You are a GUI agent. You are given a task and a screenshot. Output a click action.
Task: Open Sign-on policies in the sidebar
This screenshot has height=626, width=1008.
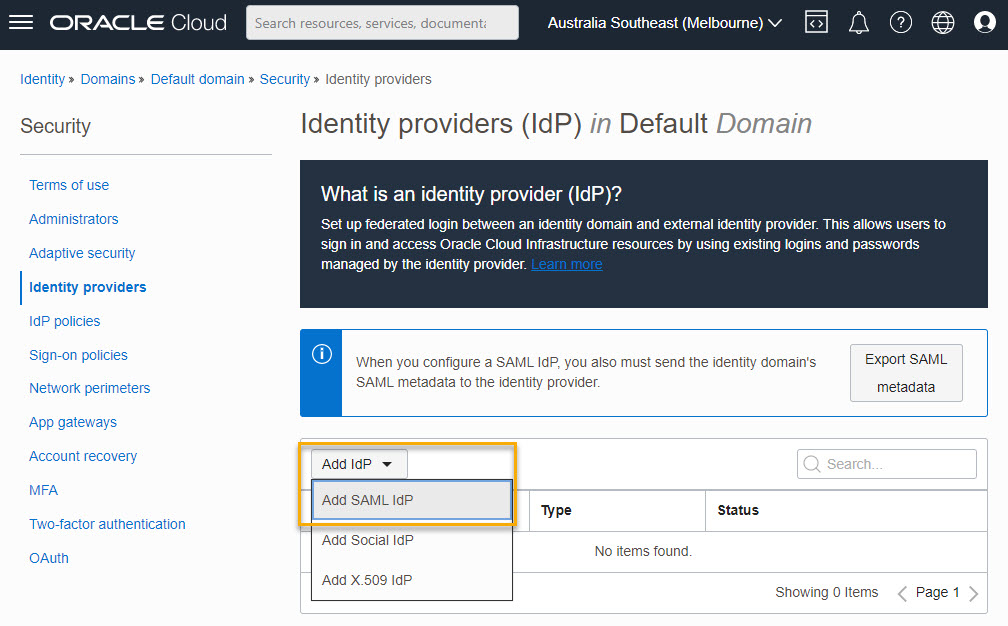(x=78, y=355)
